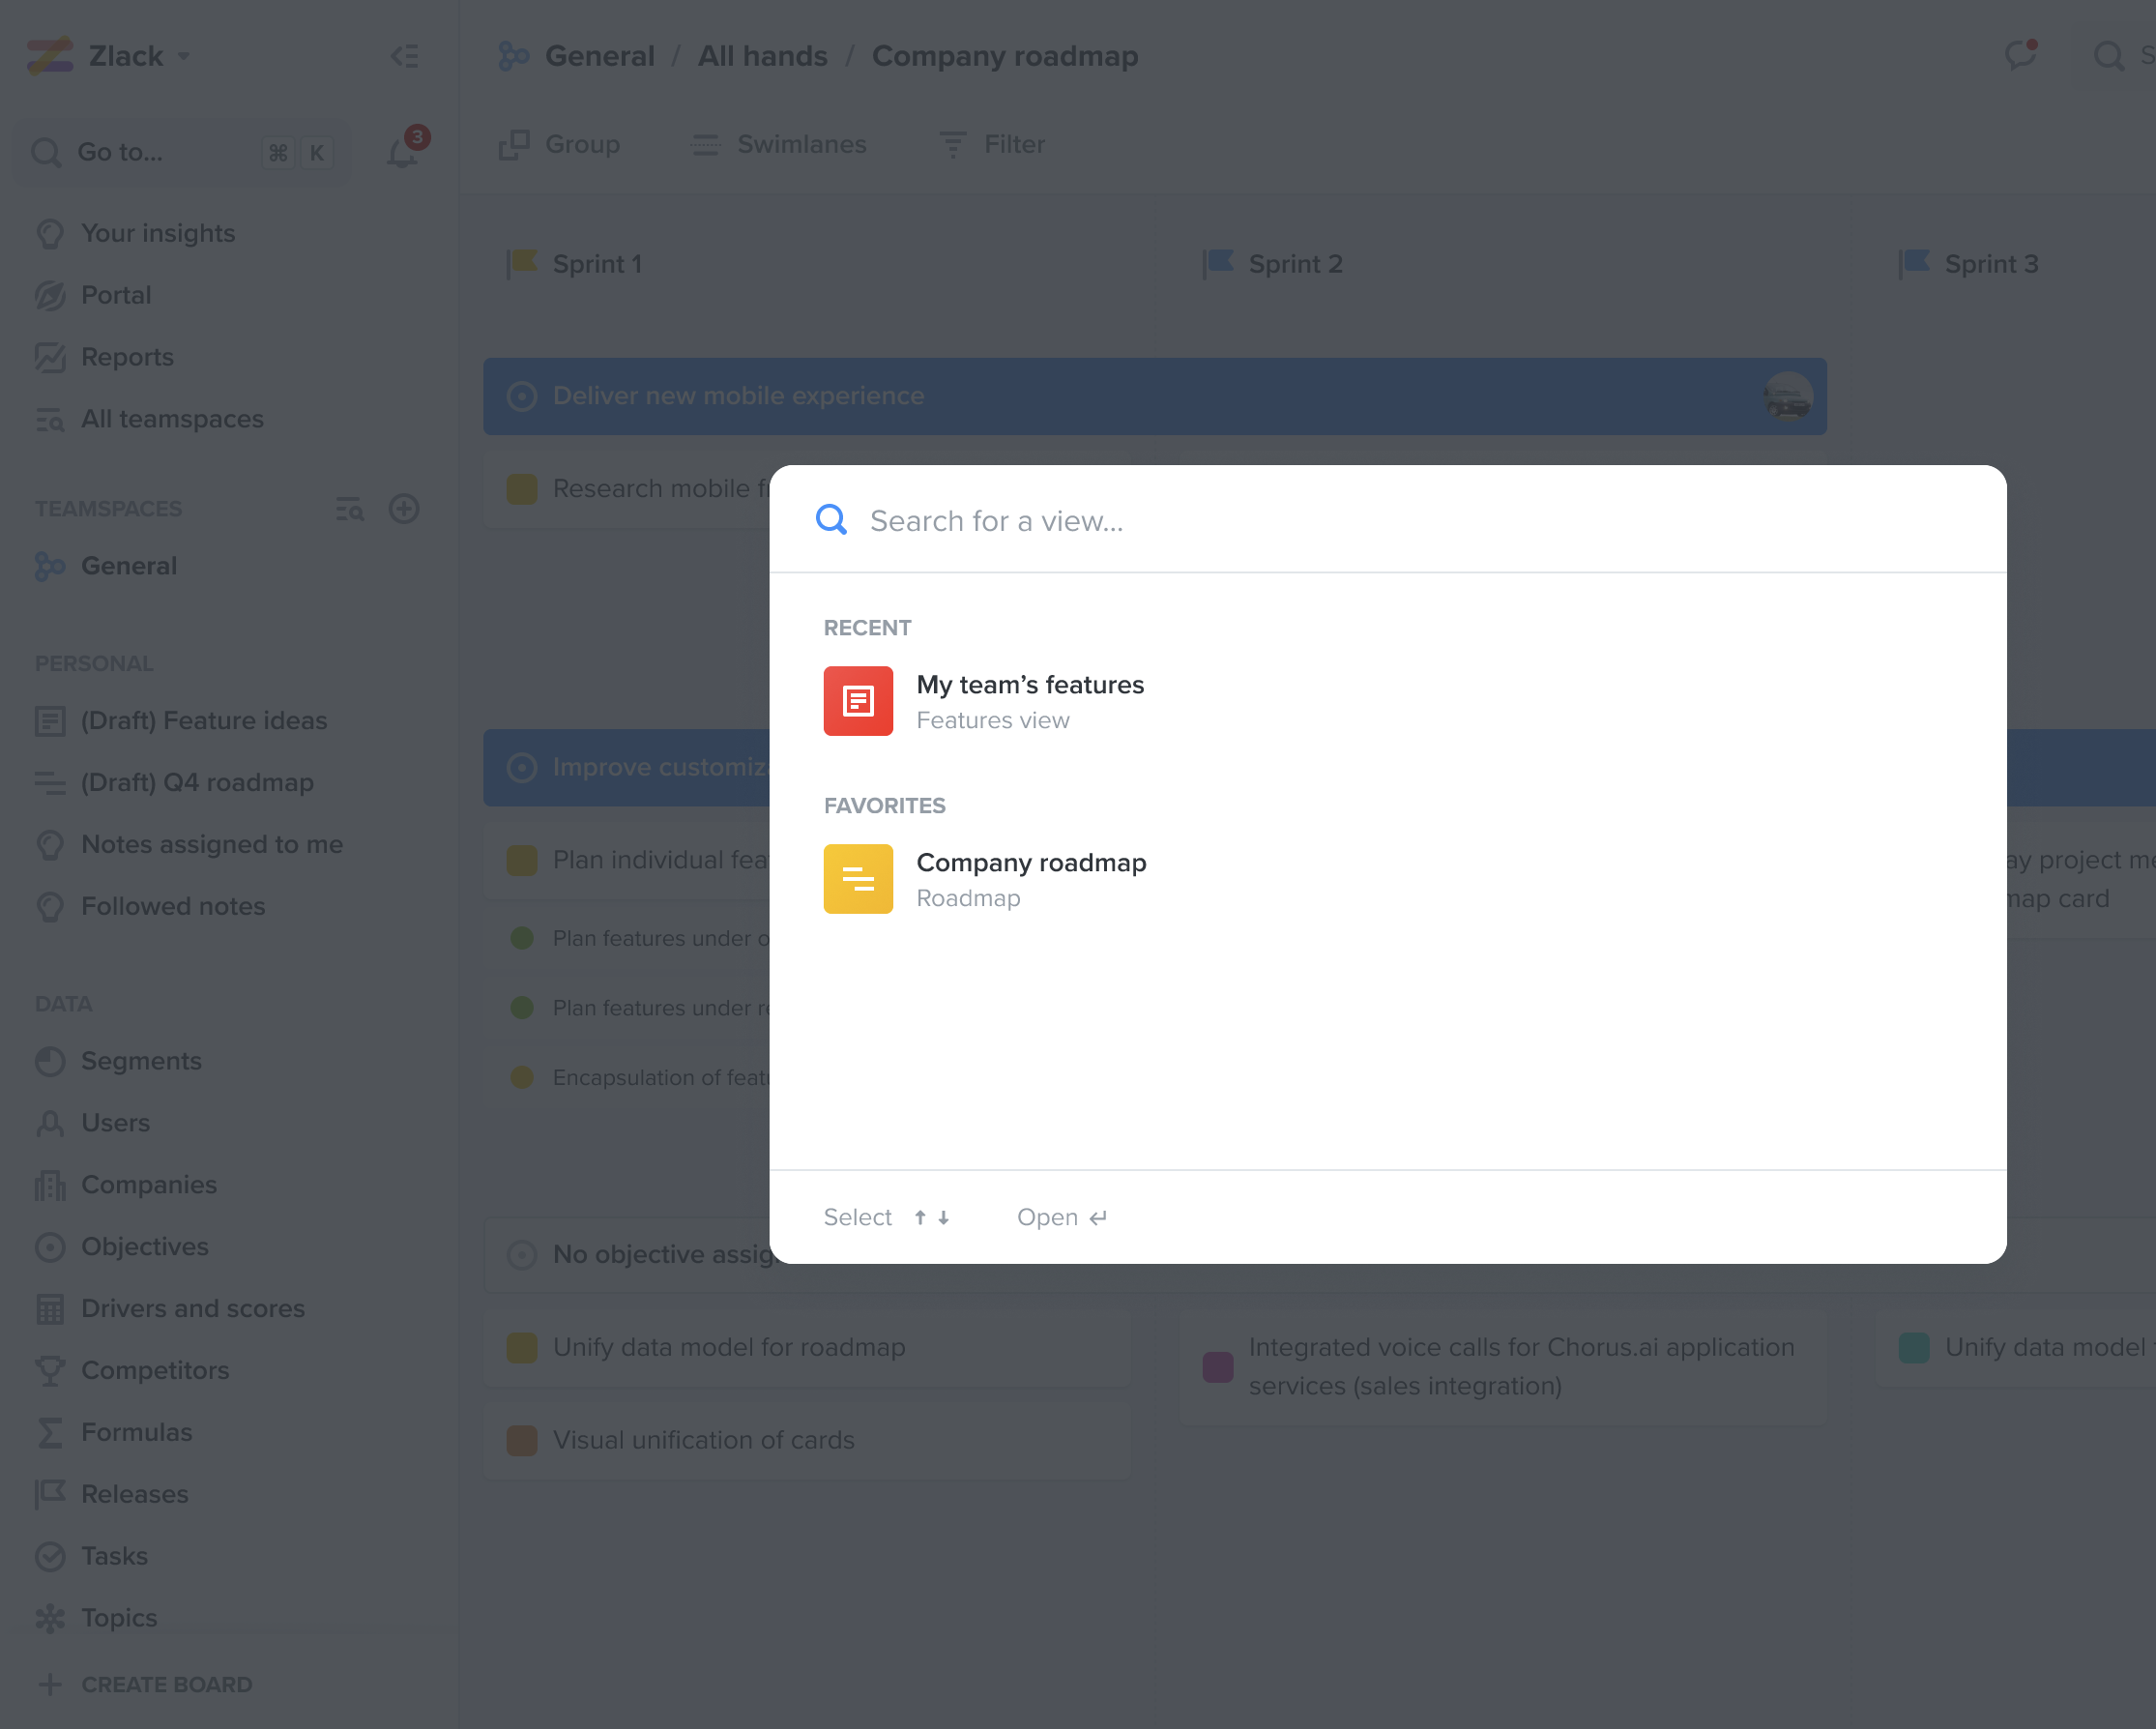Open the Visual unification of cards card

[x=807, y=1441]
